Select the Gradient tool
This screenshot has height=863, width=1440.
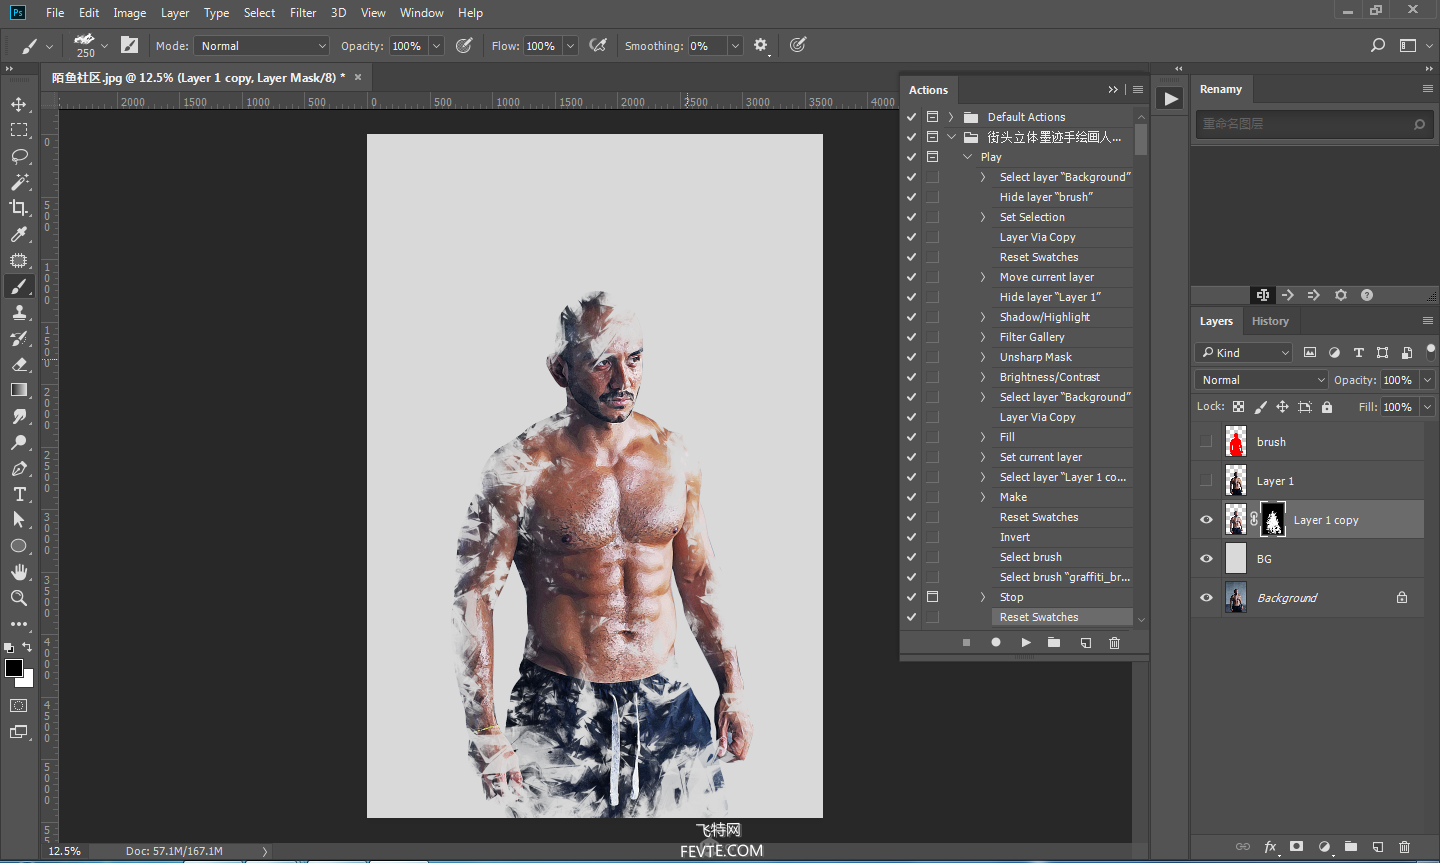click(x=19, y=390)
